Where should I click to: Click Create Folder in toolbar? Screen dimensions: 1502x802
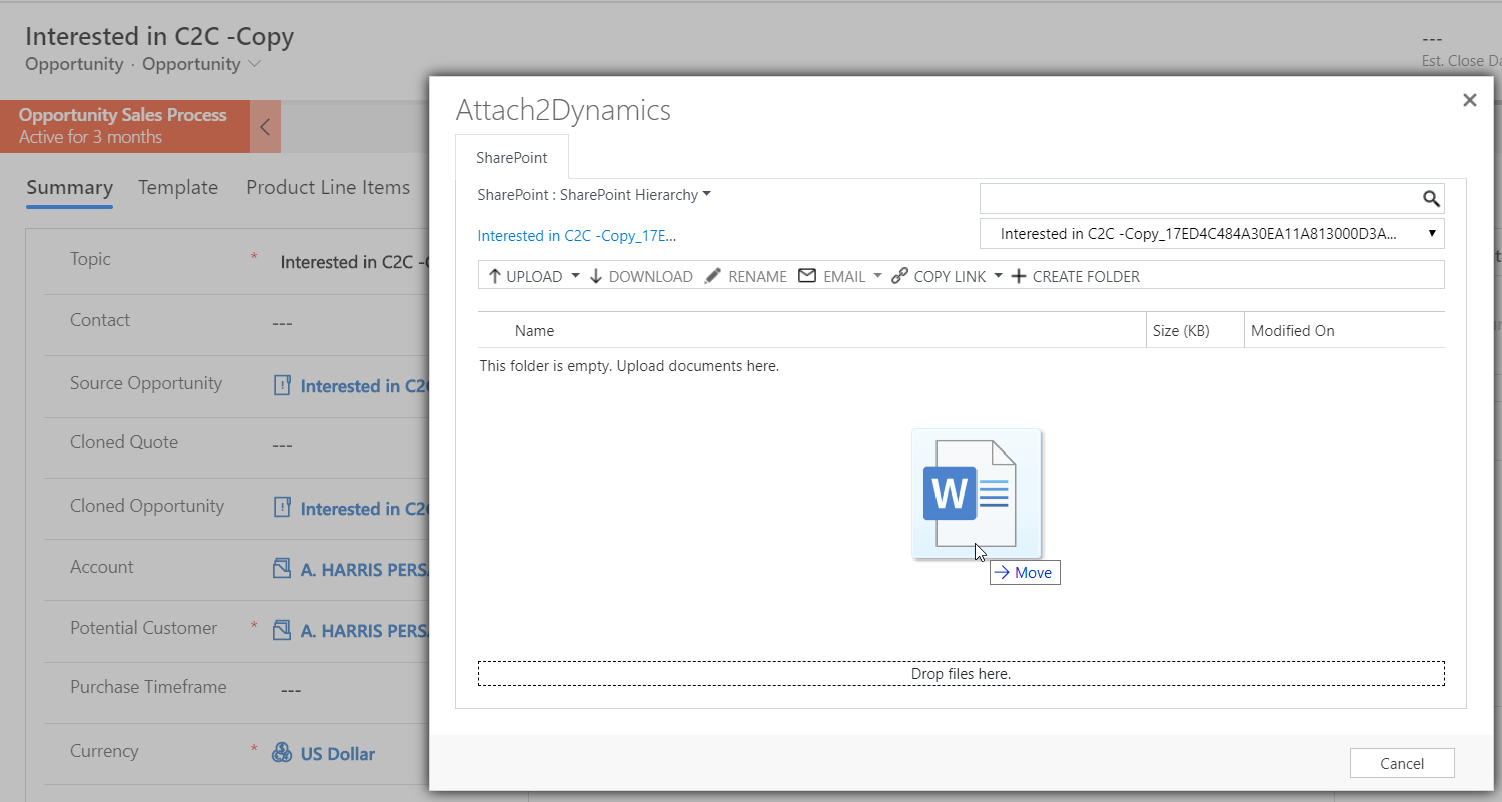pos(1075,276)
